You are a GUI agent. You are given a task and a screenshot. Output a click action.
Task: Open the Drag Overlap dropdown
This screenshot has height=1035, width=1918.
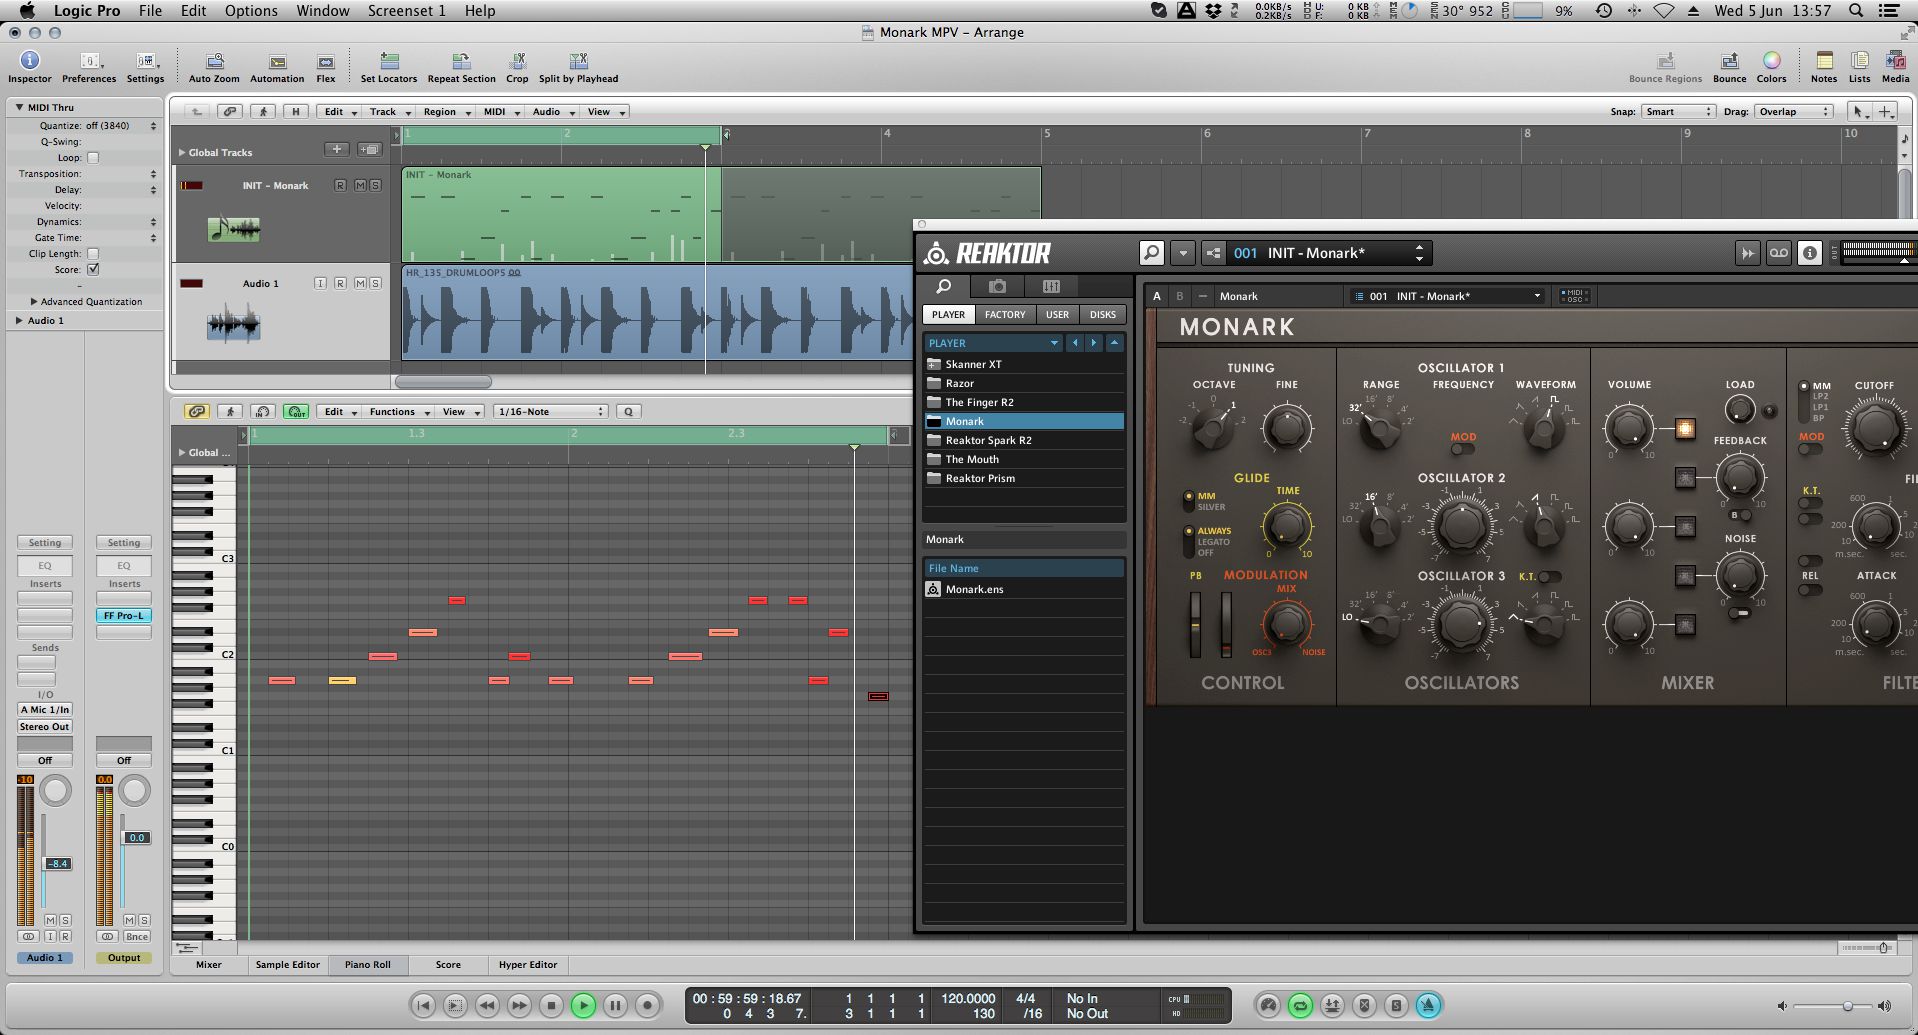[x=1793, y=112]
